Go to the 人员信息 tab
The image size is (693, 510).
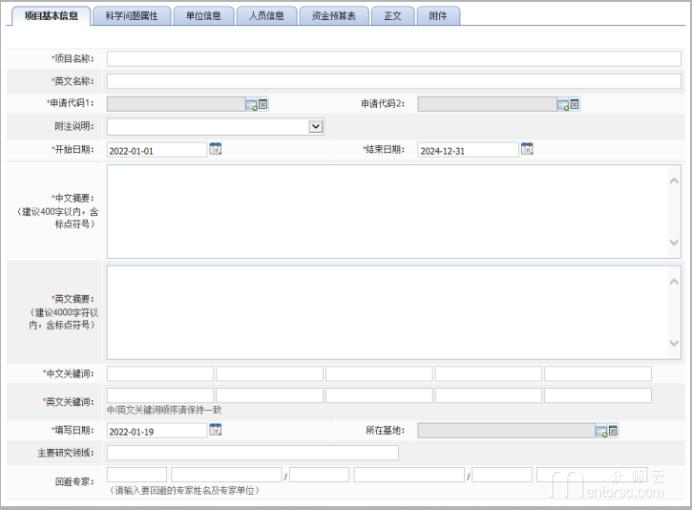pos(266,16)
